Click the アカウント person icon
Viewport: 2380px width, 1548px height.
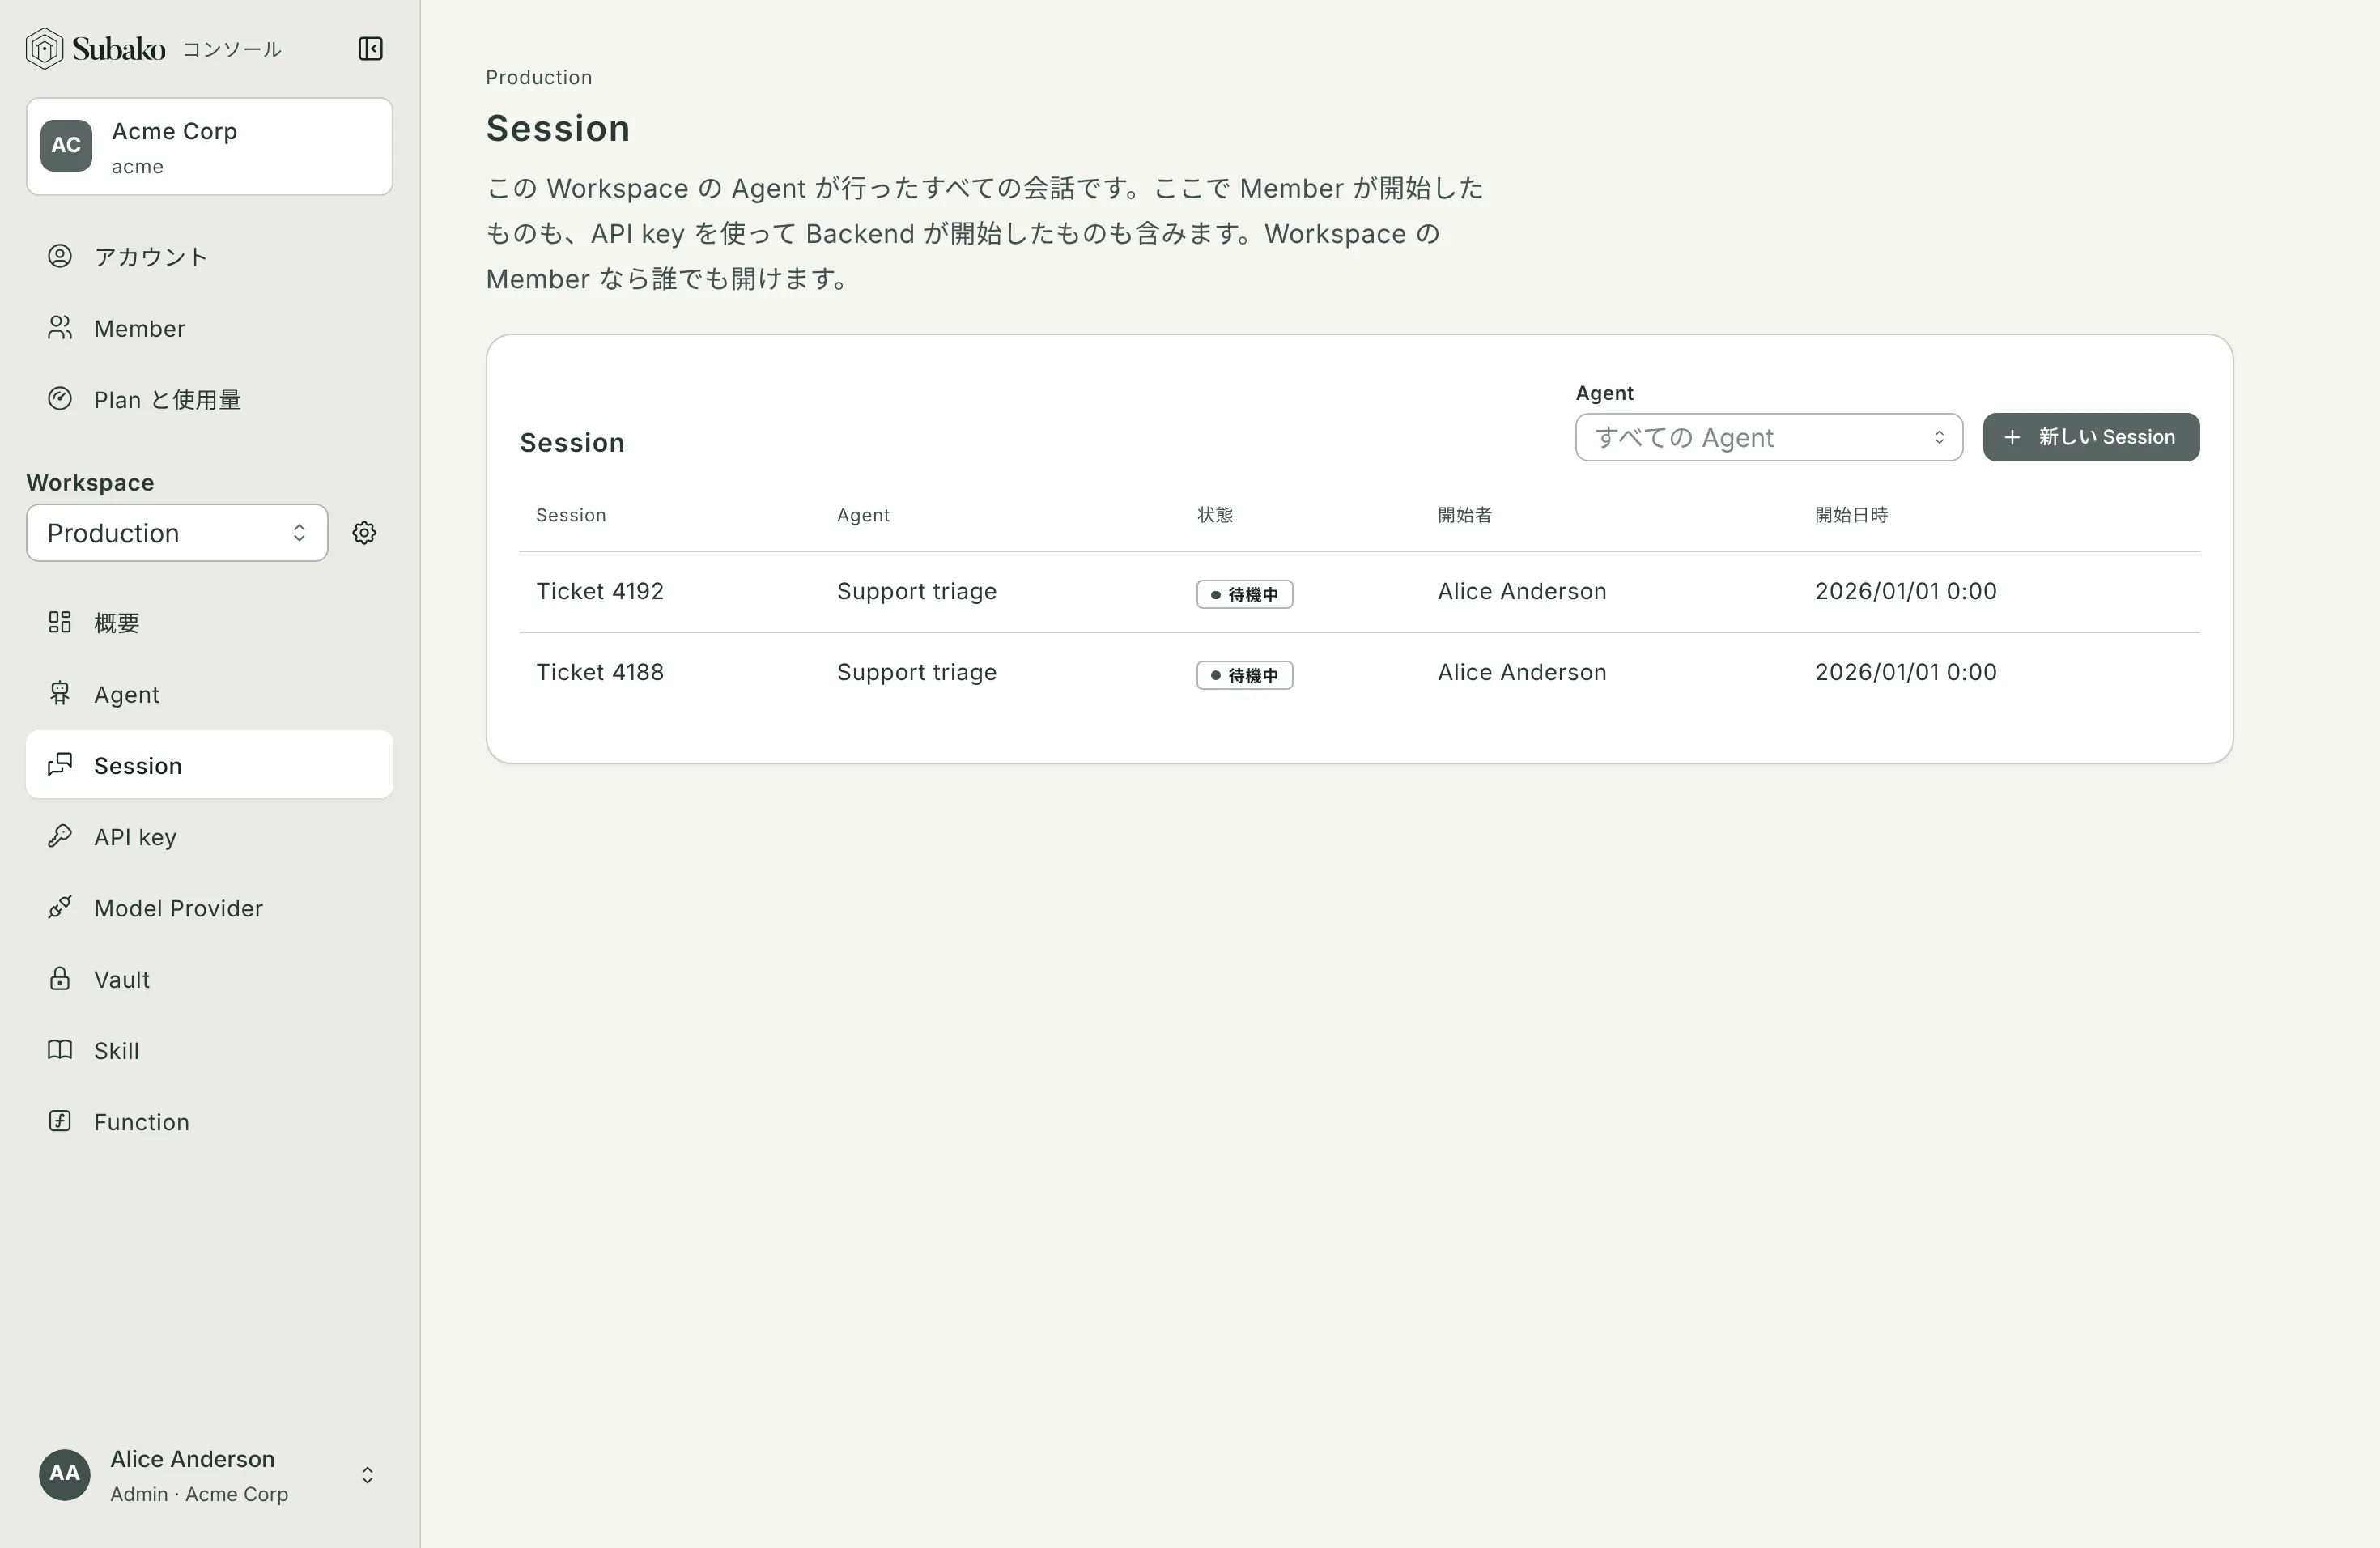tap(60, 256)
